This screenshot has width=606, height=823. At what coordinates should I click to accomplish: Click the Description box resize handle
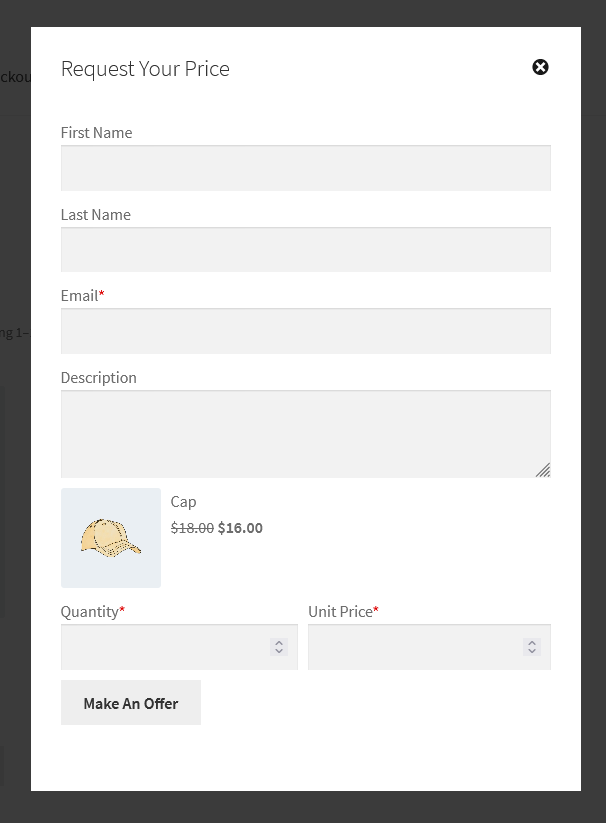pyautogui.click(x=543, y=470)
